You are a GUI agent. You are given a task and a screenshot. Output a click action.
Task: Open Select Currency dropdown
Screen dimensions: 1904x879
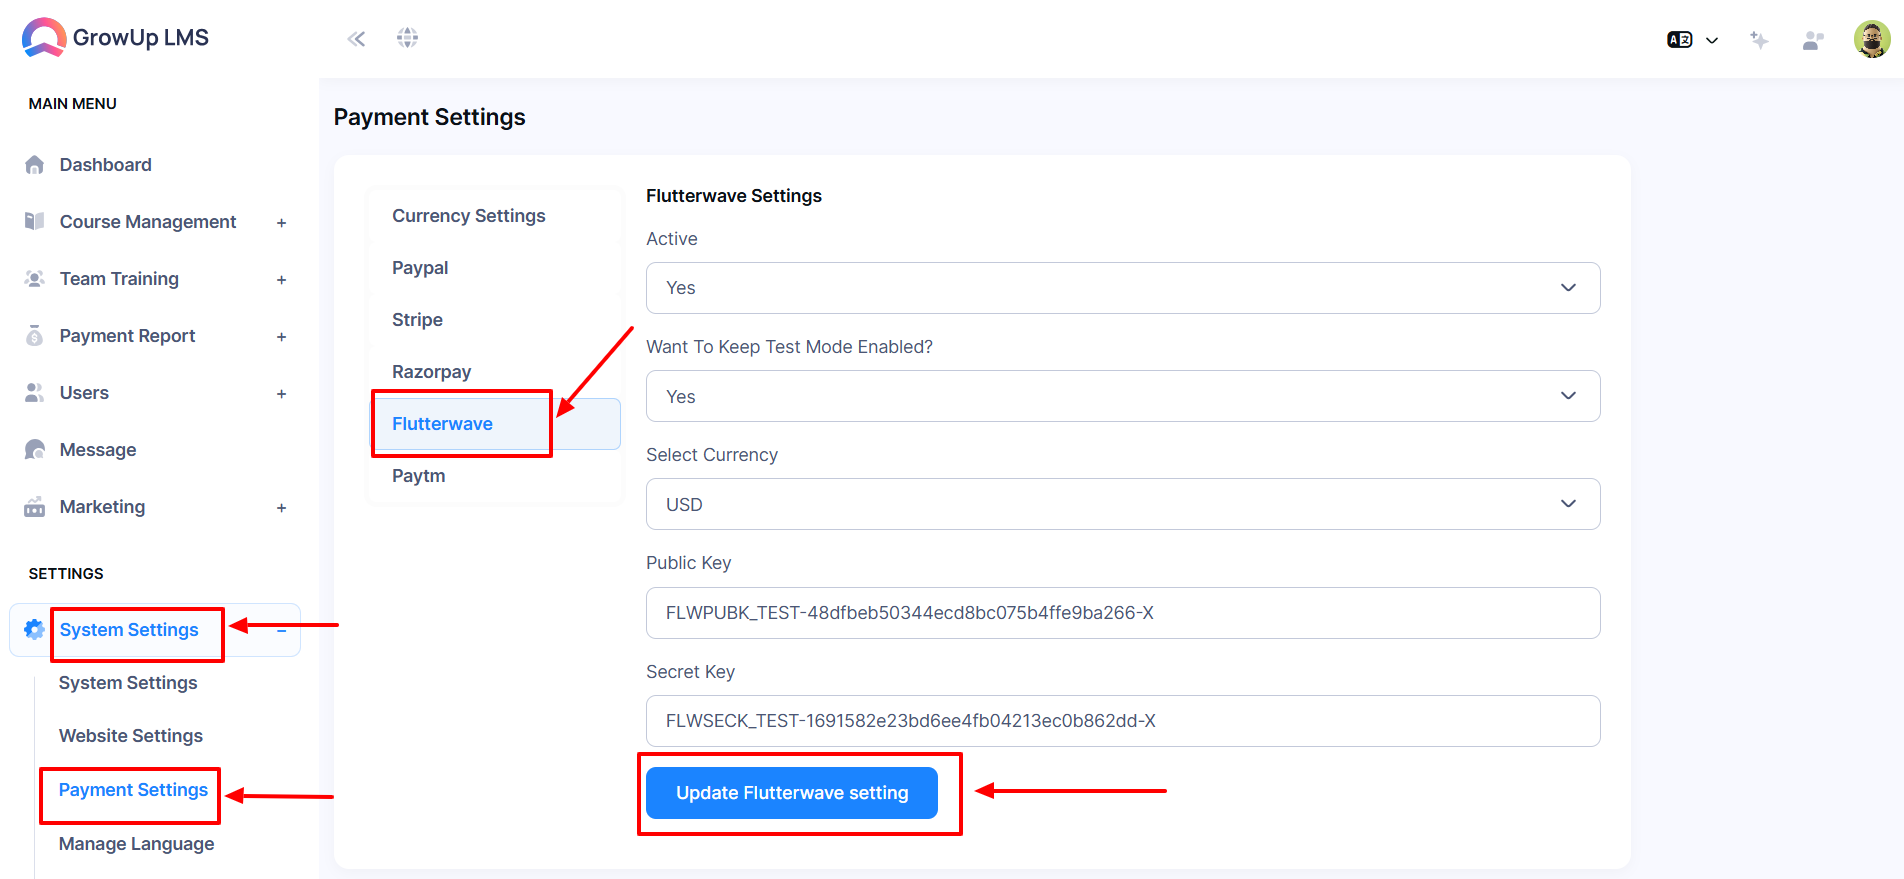[x=1123, y=504]
